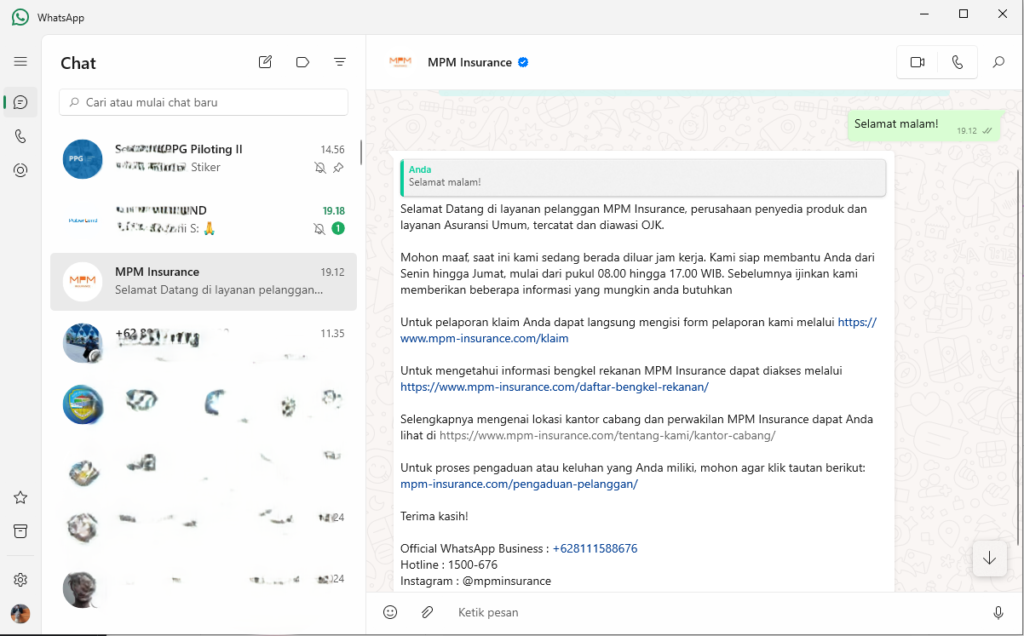Open the Status updates tab

point(20,170)
